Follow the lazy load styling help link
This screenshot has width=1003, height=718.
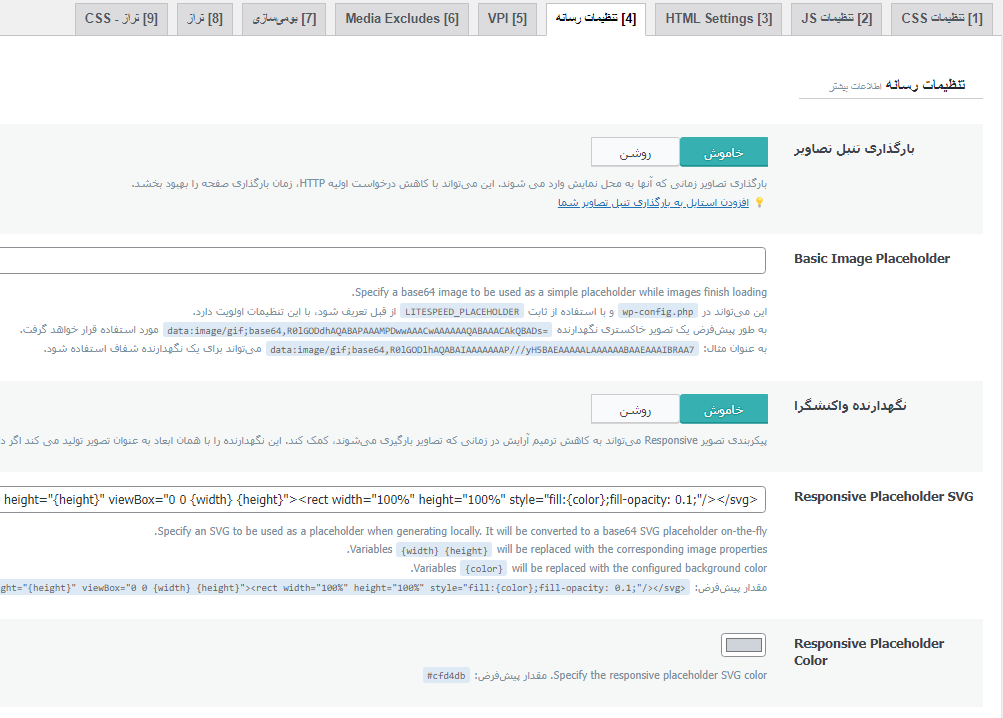point(652,203)
